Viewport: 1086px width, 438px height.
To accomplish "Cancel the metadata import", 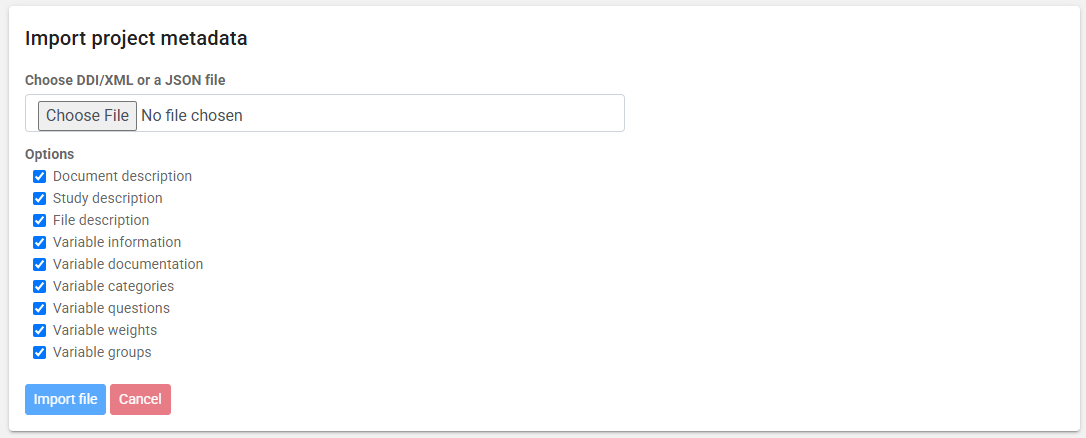I will click(140, 399).
